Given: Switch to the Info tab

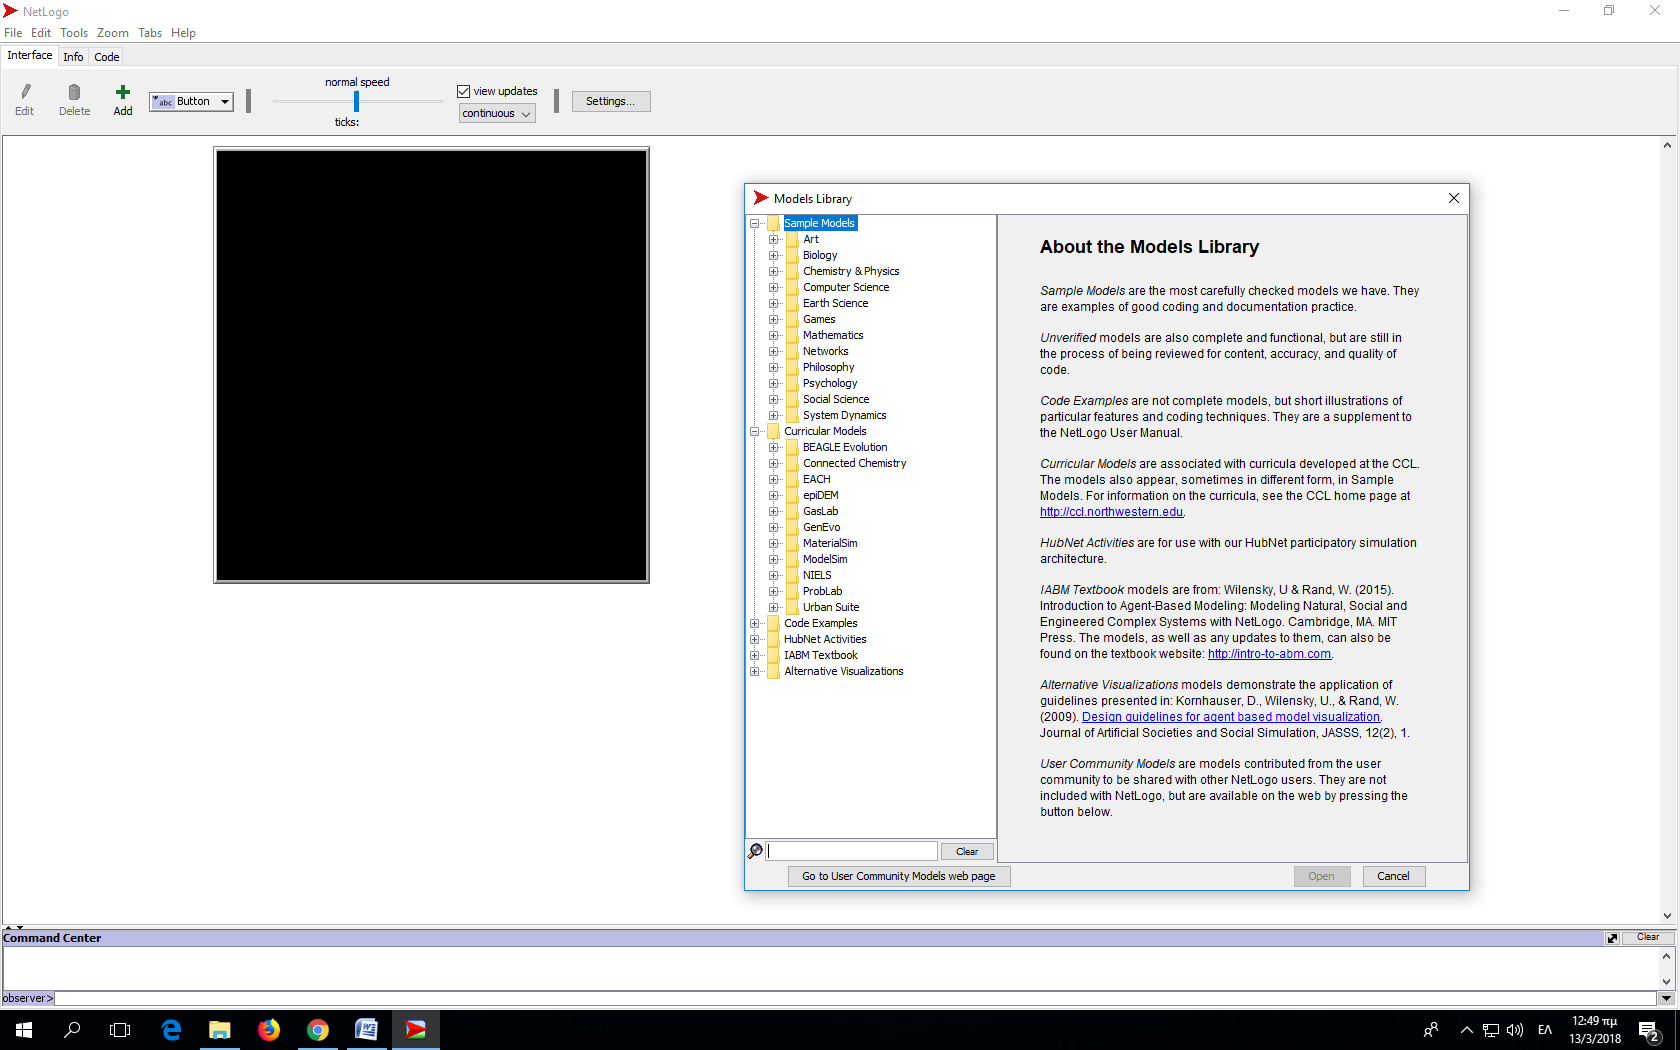Looking at the screenshot, I should 73,57.
